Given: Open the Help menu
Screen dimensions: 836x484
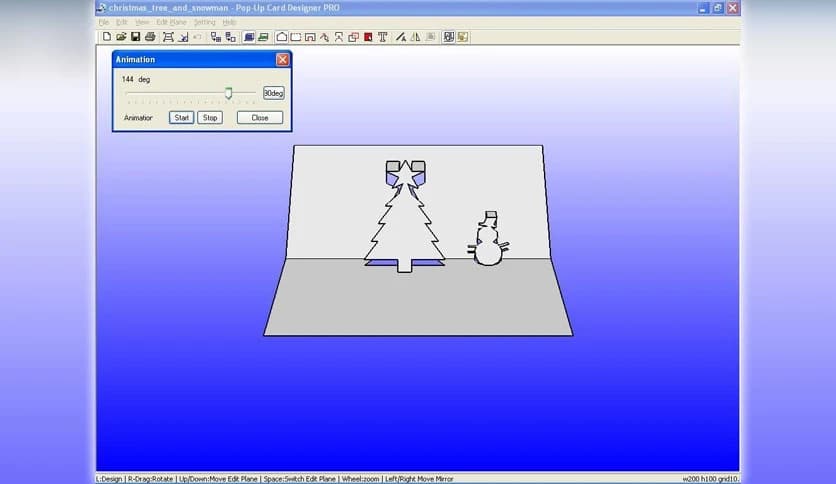Looking at the screenshot, I should 229,22.
